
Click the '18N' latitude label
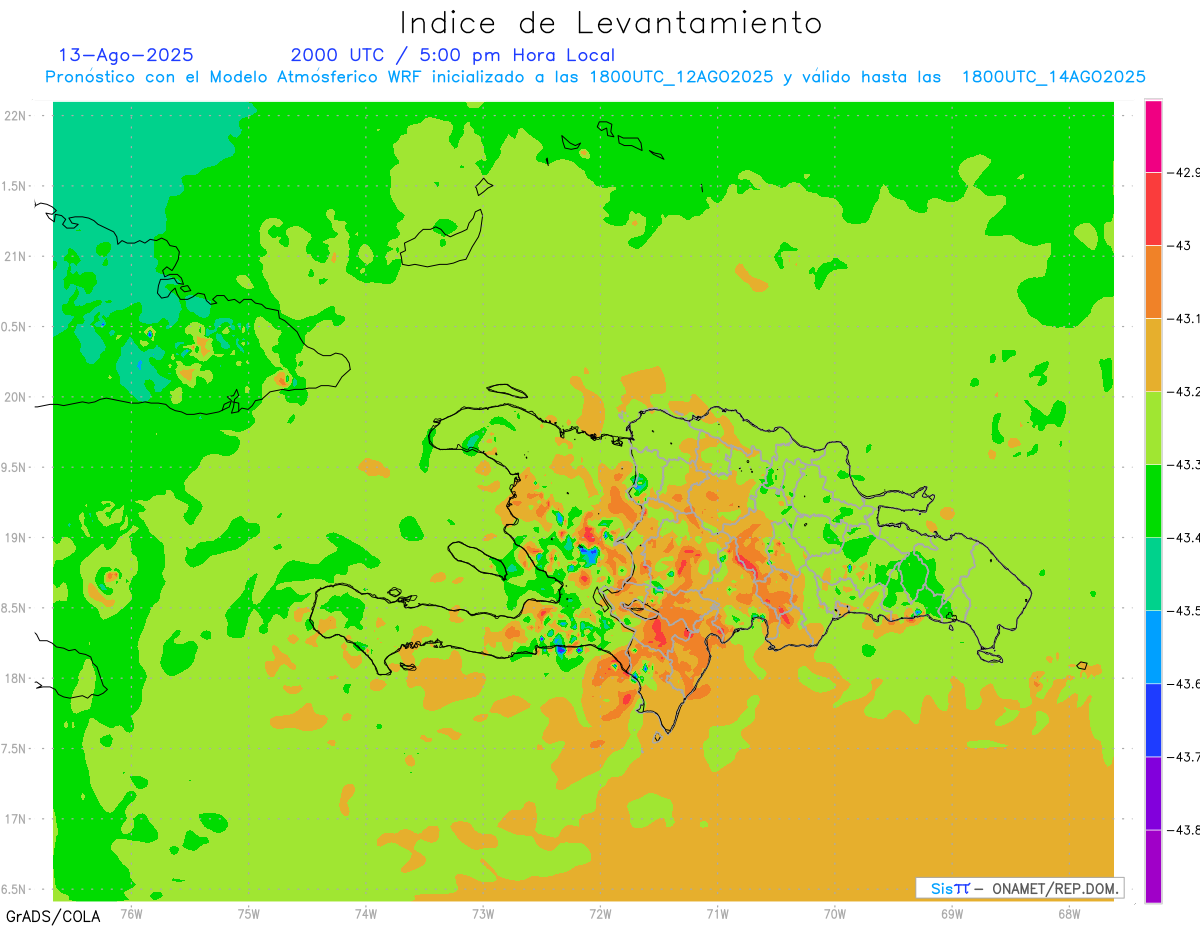(x=16, y=678)
